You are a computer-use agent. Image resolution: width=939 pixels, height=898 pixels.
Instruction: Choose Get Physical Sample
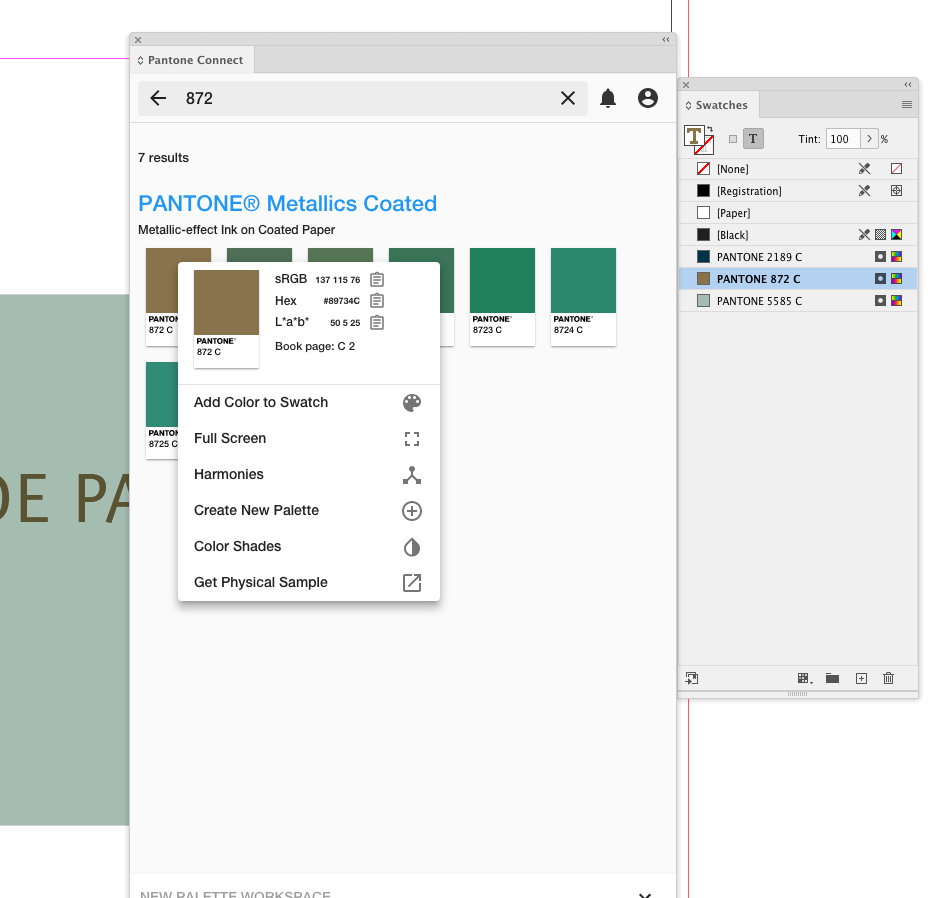point(308,582)
